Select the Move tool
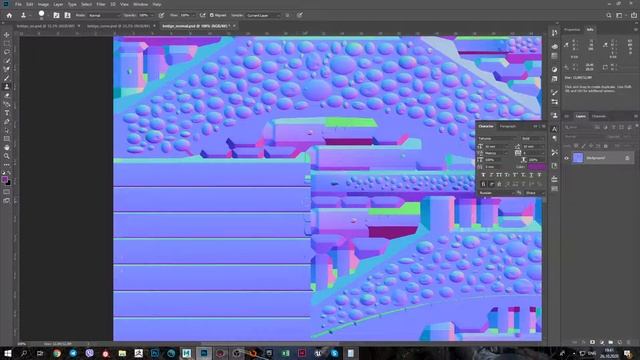The width and height of the screenshot is (640, 360). tap(7, 35)
